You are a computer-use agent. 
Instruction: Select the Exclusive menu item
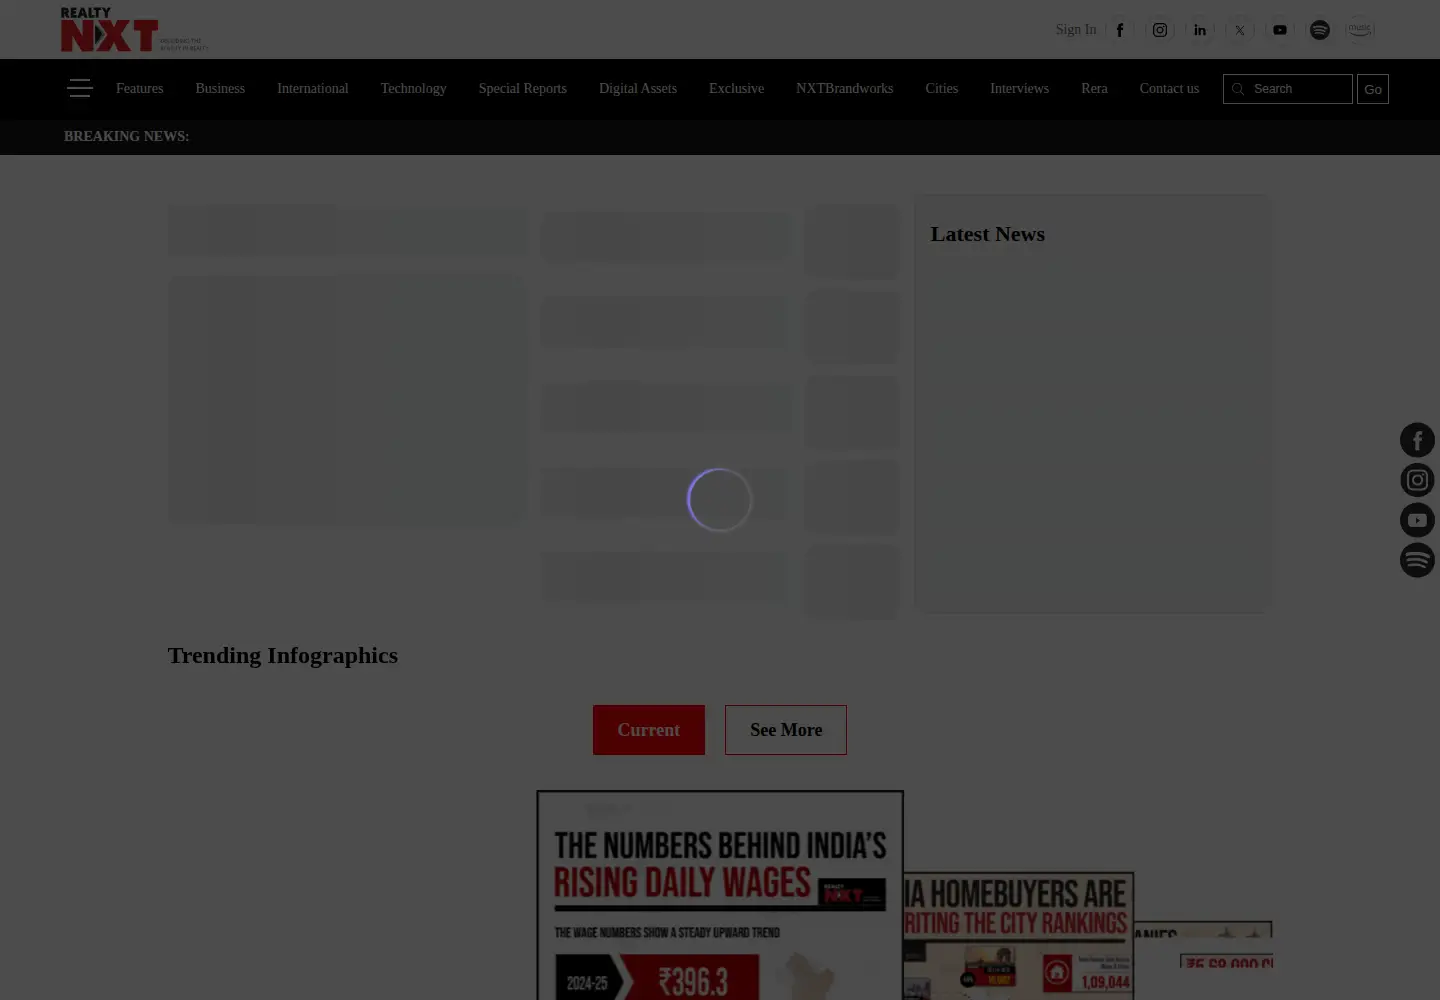pos(736,88)
